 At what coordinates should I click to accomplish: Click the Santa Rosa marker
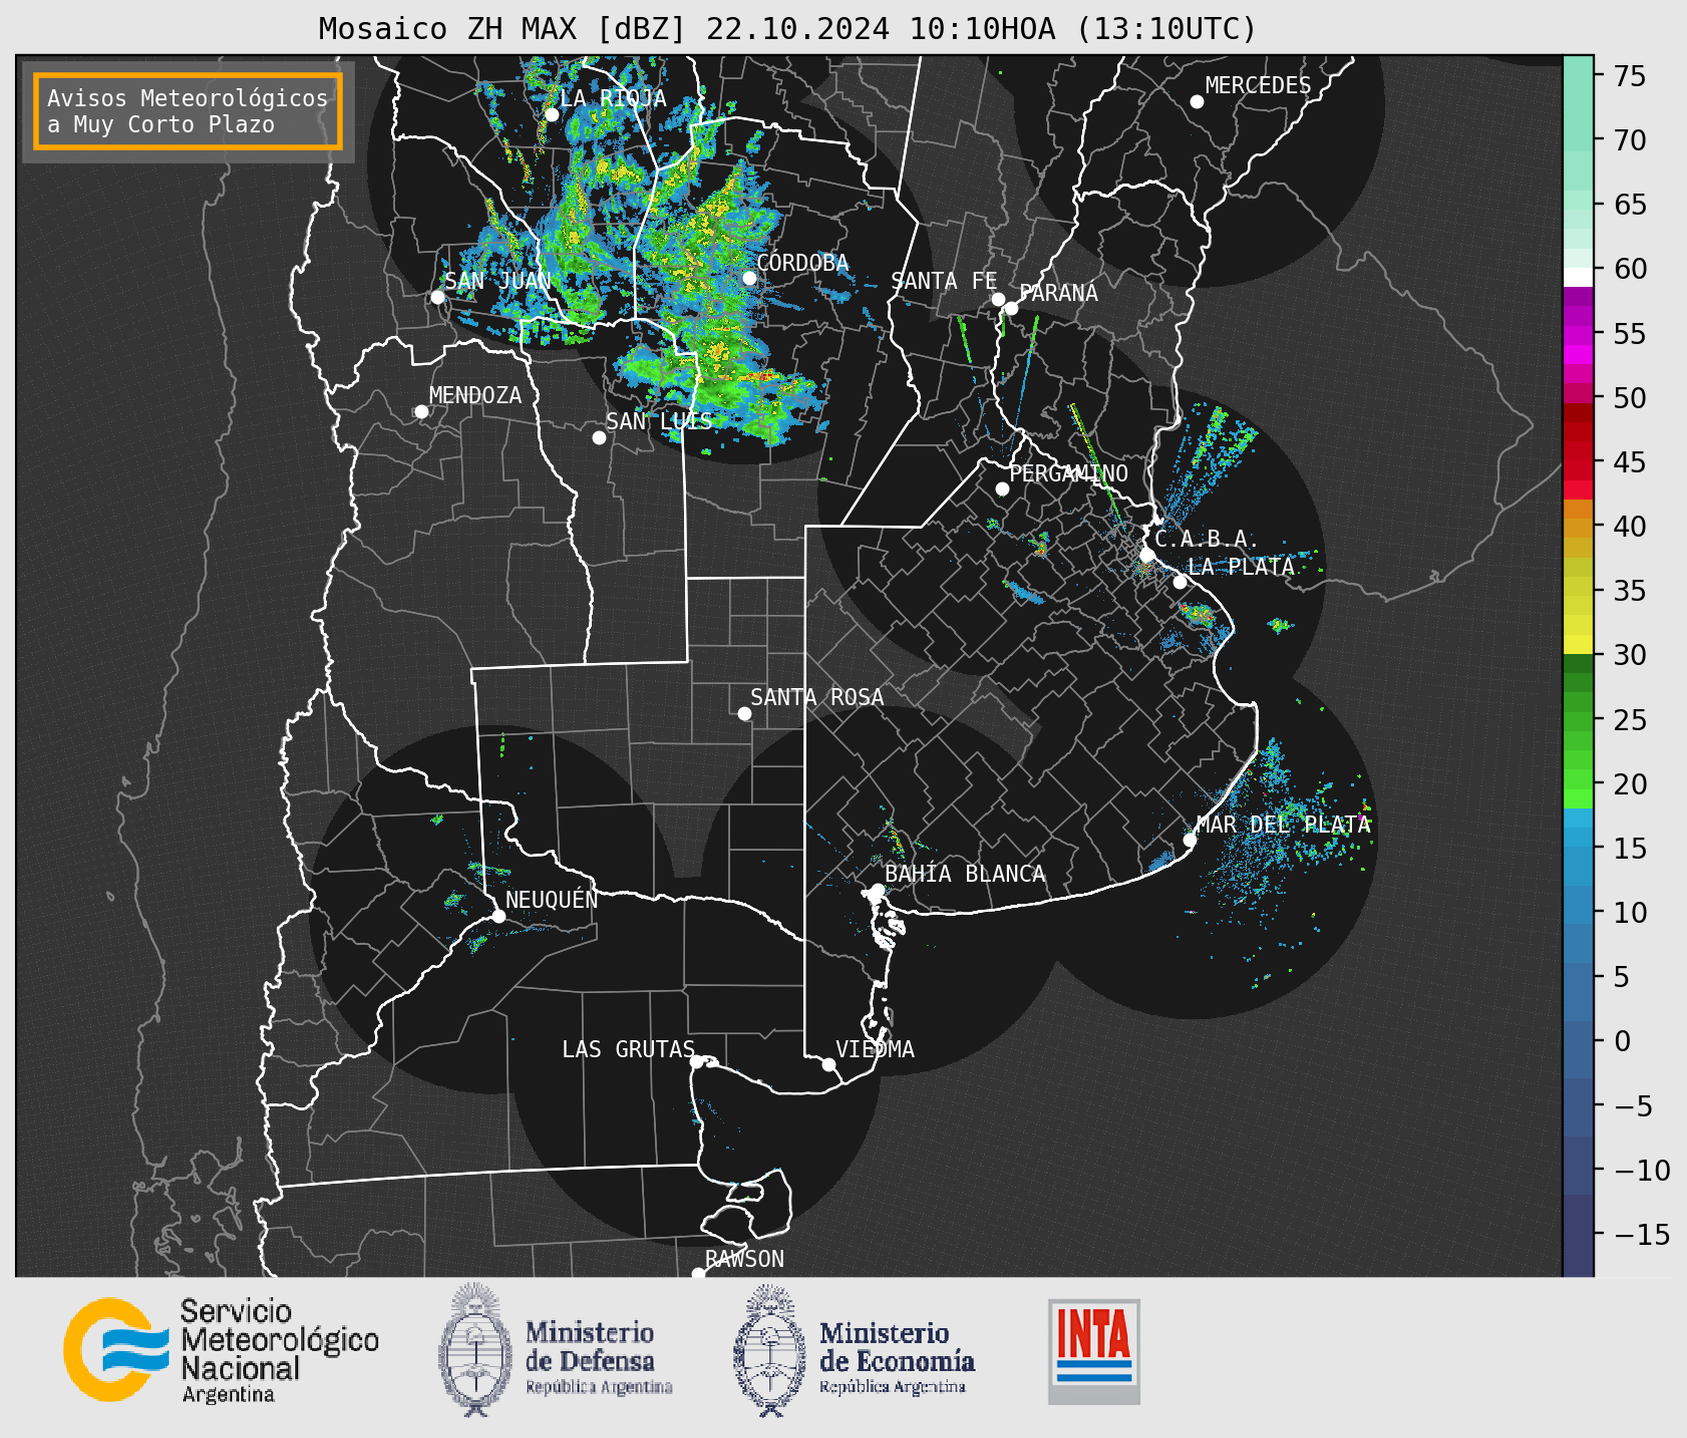[x=744, y=714]
